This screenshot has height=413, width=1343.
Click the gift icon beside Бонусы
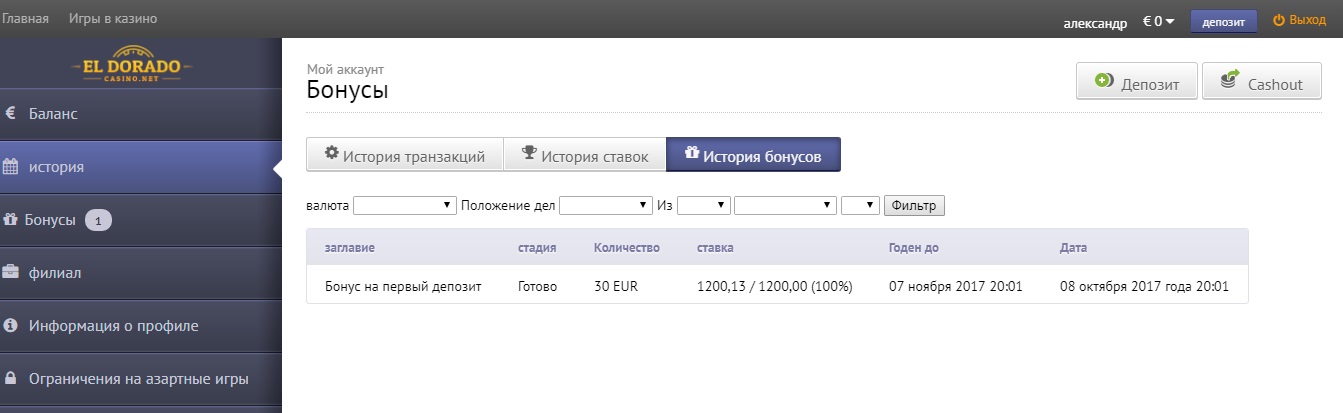pyautogui.click(x=10, y=220)
